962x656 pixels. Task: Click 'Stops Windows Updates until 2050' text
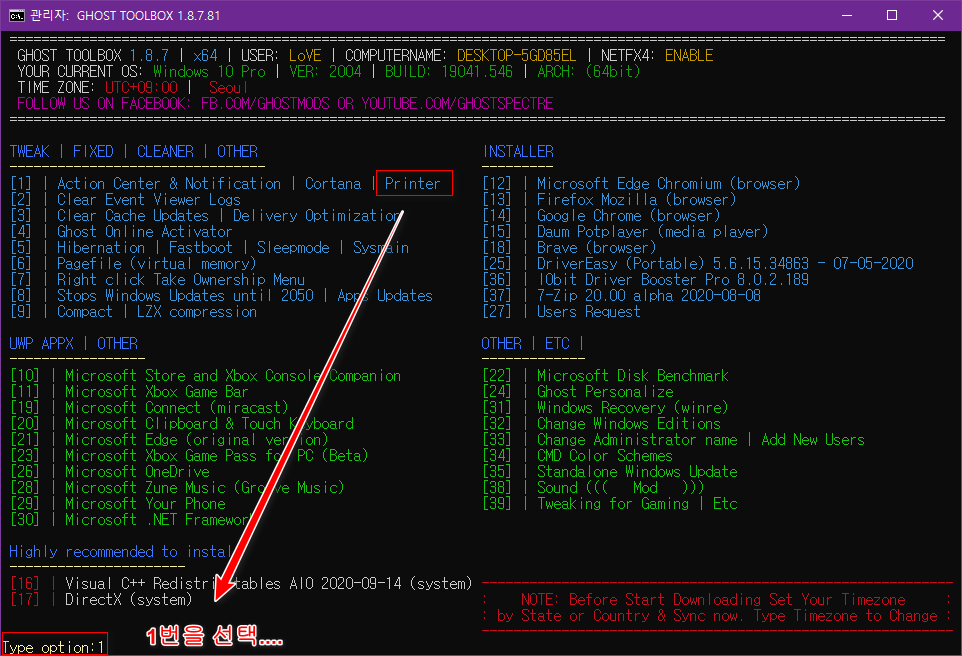pyautogui.click(x=185, y=296)
